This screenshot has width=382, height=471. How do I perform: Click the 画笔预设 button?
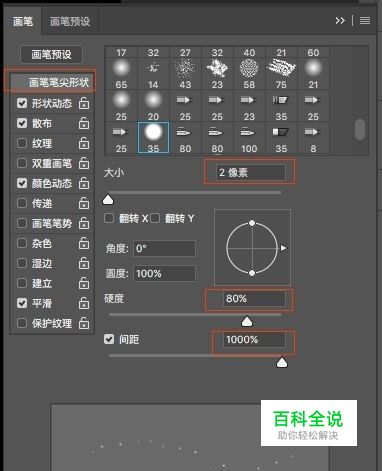pyautogui.click(x=51, y=54)
